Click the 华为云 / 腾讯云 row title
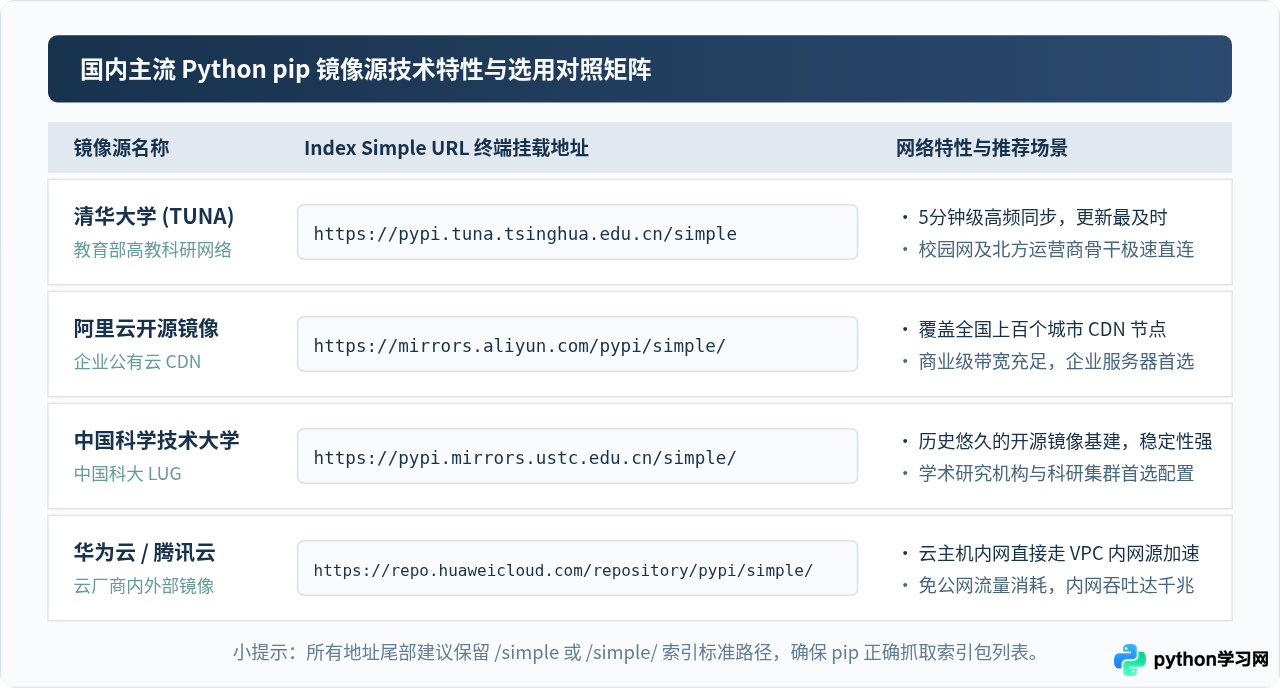The width and height of the screenshot is (1280, 688). click(145, 552)
